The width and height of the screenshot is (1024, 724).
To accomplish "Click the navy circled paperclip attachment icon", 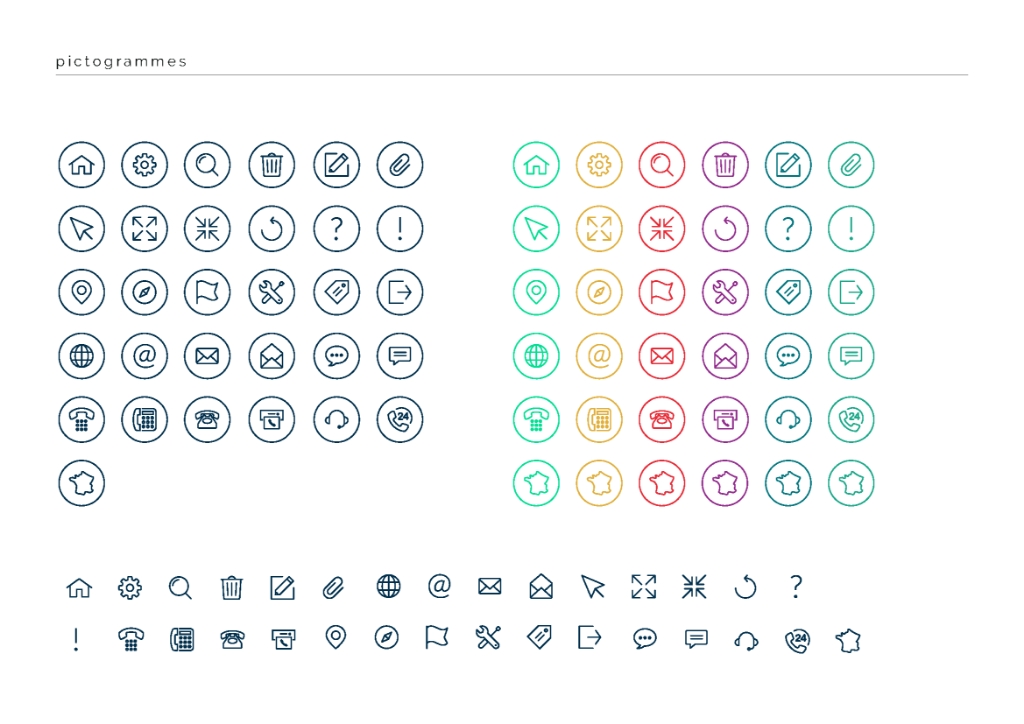I will pos(400,165).
